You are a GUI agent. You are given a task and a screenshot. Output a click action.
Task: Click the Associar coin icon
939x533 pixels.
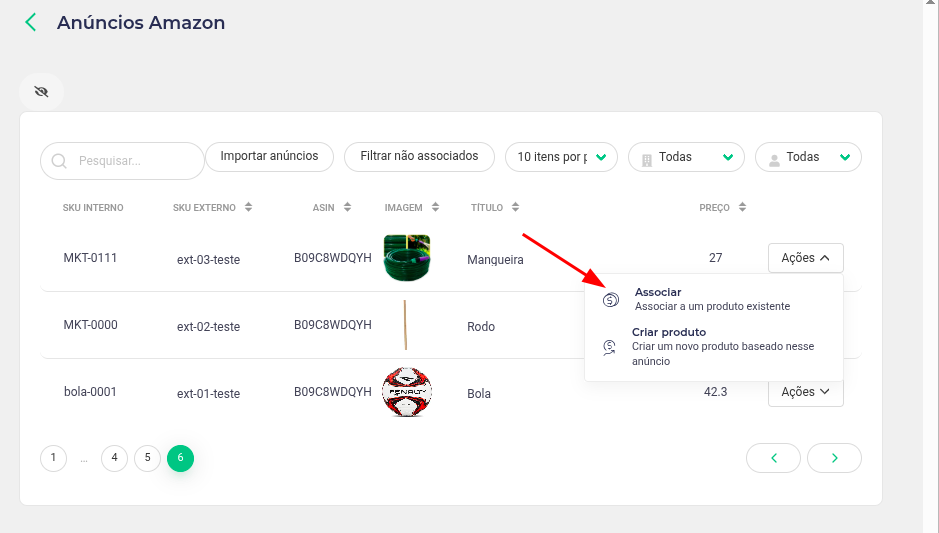click(610, 299)
